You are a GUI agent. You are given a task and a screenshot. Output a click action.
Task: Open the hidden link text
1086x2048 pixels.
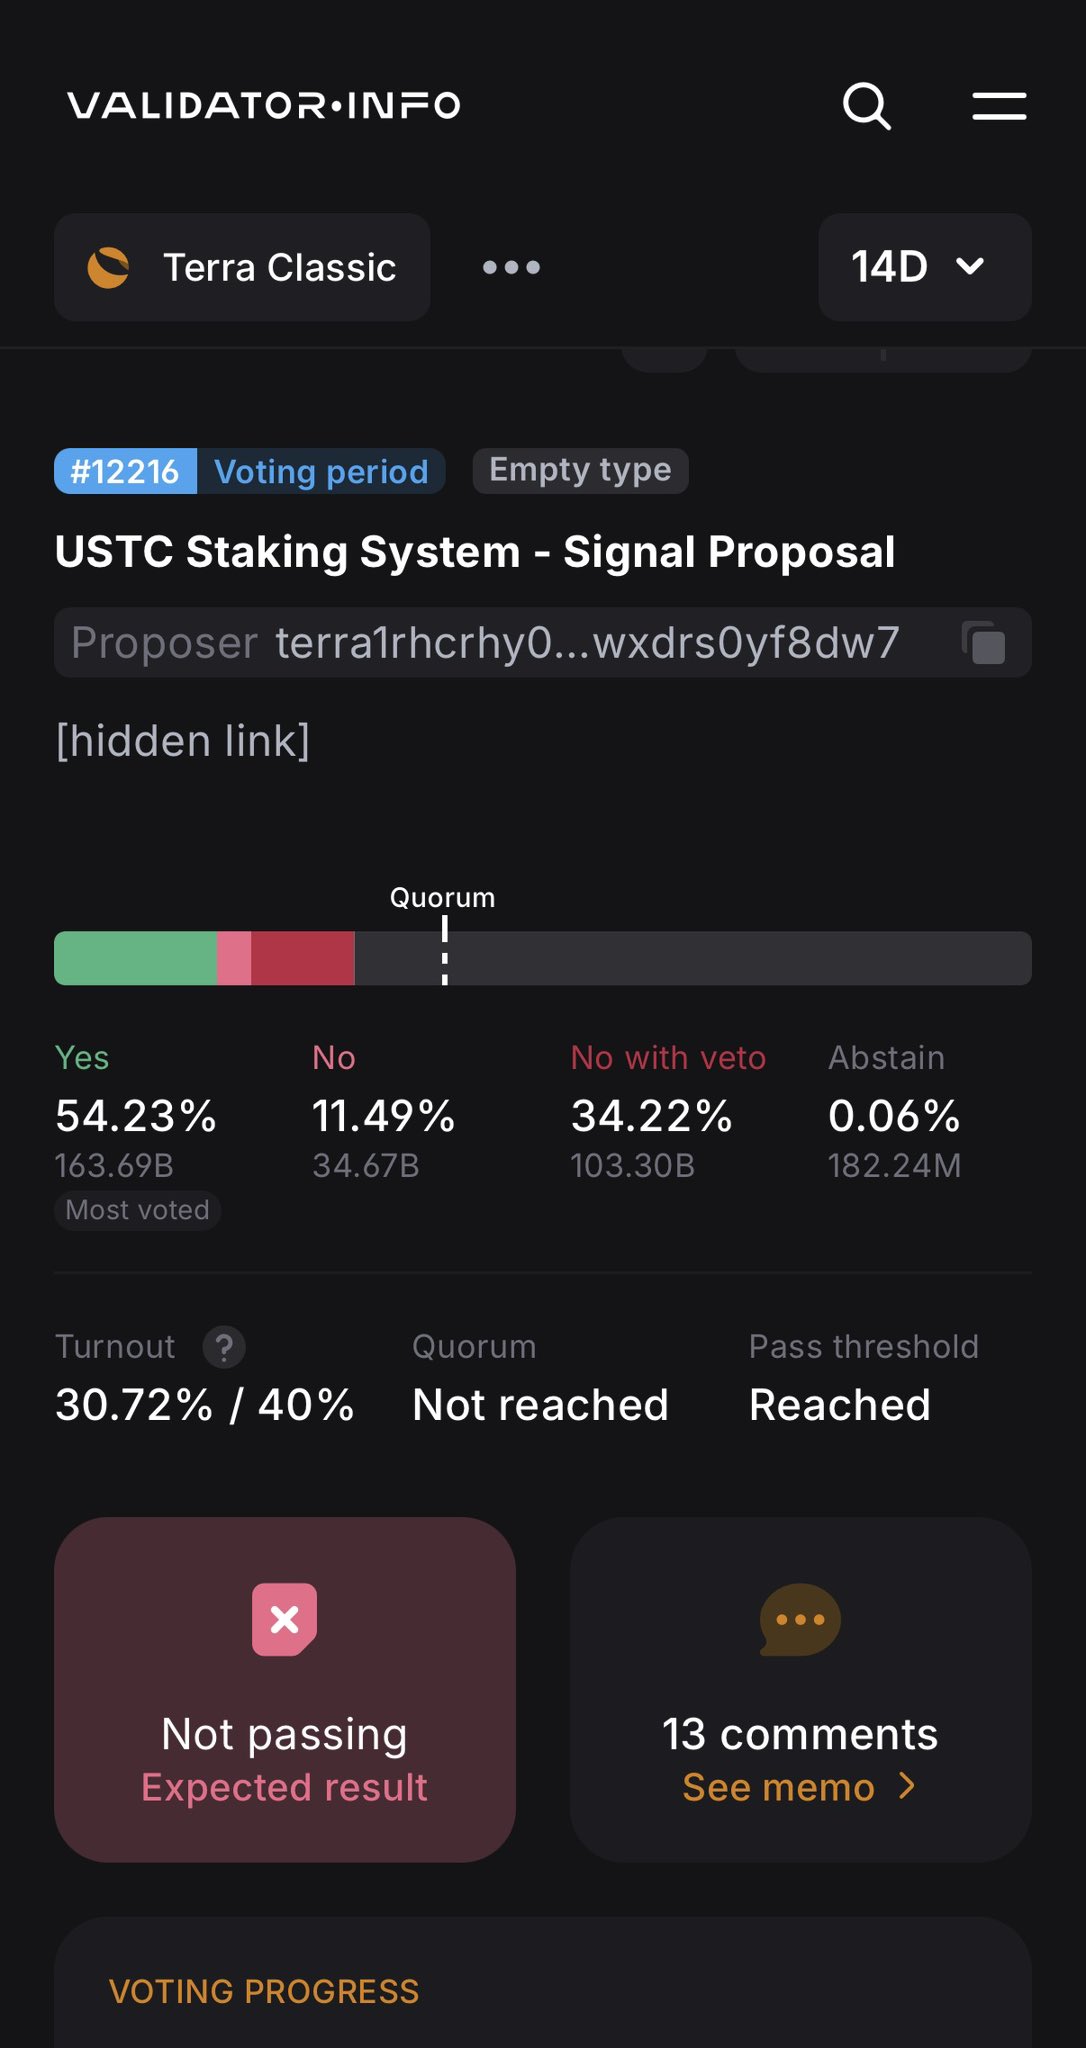tap(183, 741)
